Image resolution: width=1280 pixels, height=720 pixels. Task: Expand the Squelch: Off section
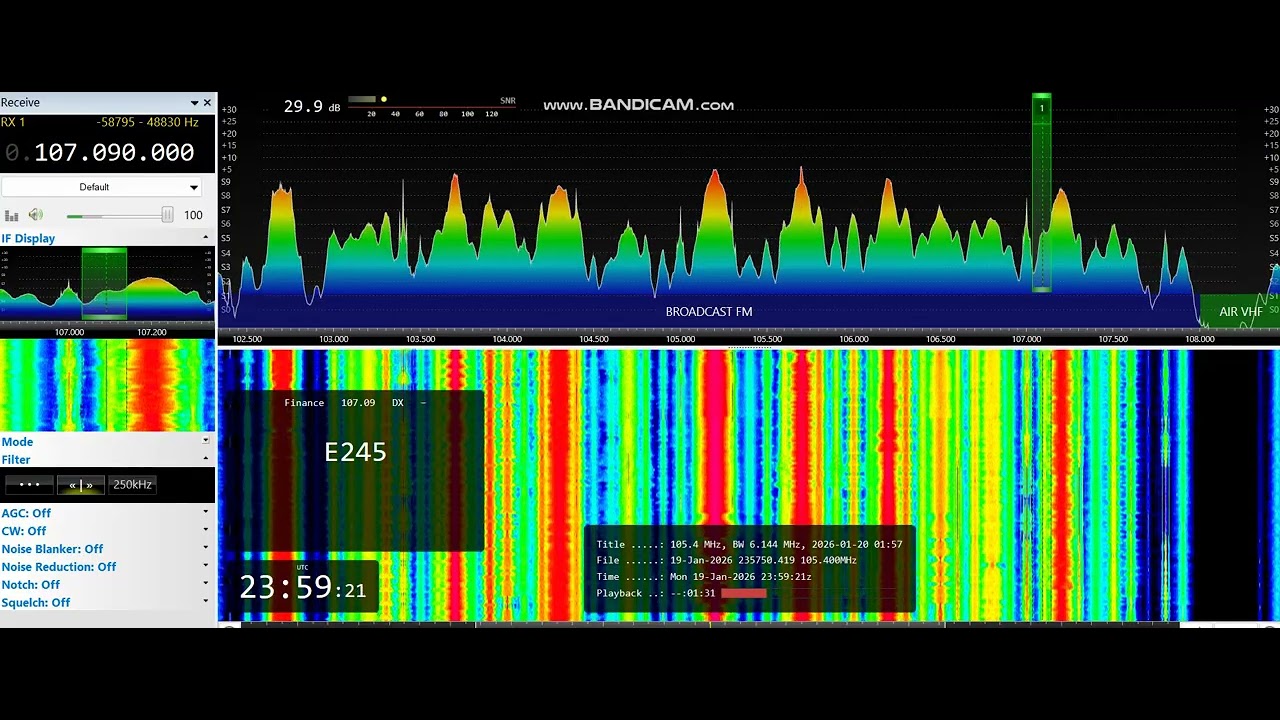click(x=206, y=603)
